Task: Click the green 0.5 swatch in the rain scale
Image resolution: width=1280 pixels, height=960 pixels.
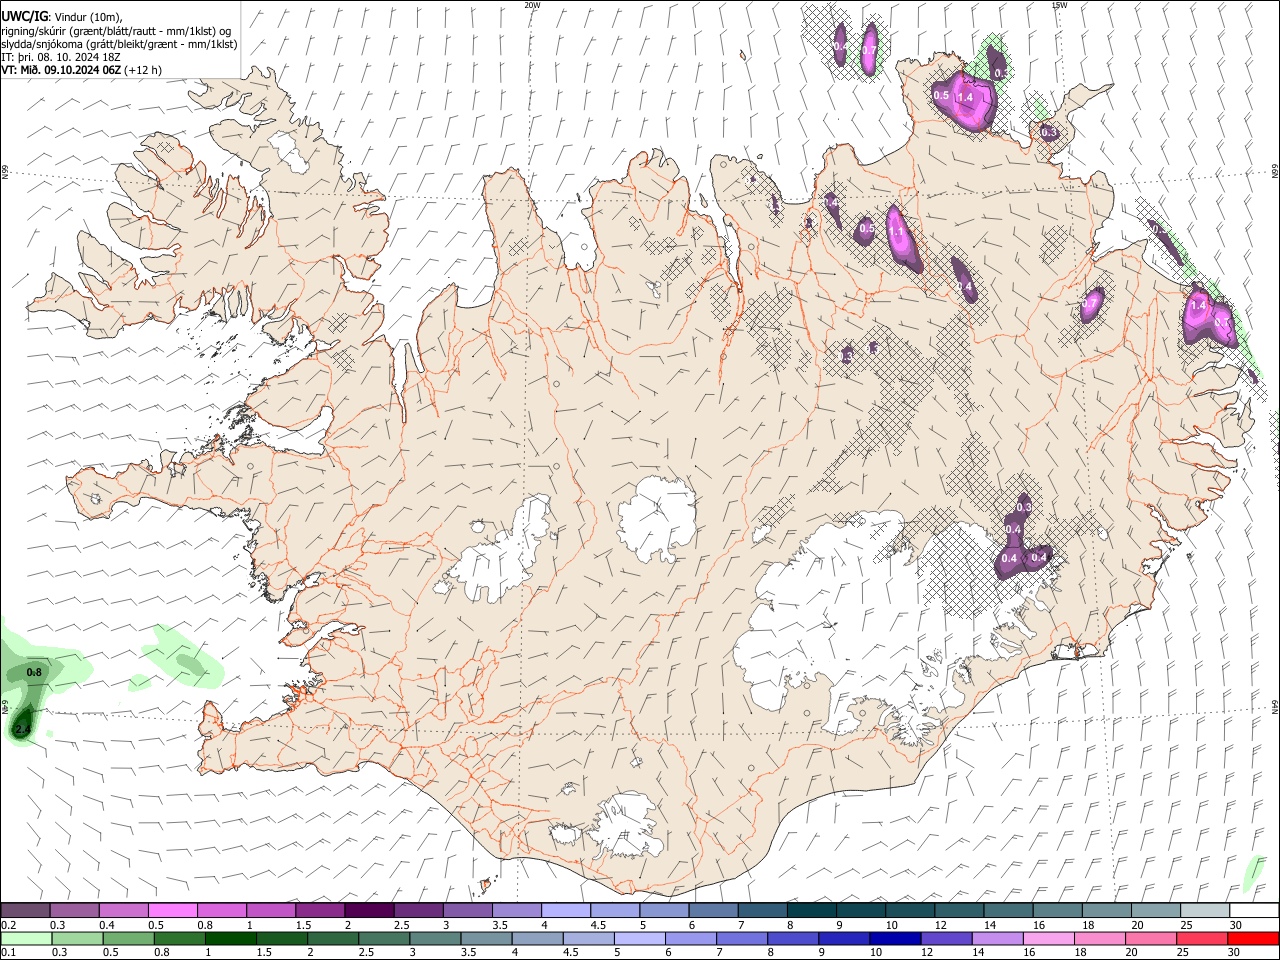Action: coord(128,938)
